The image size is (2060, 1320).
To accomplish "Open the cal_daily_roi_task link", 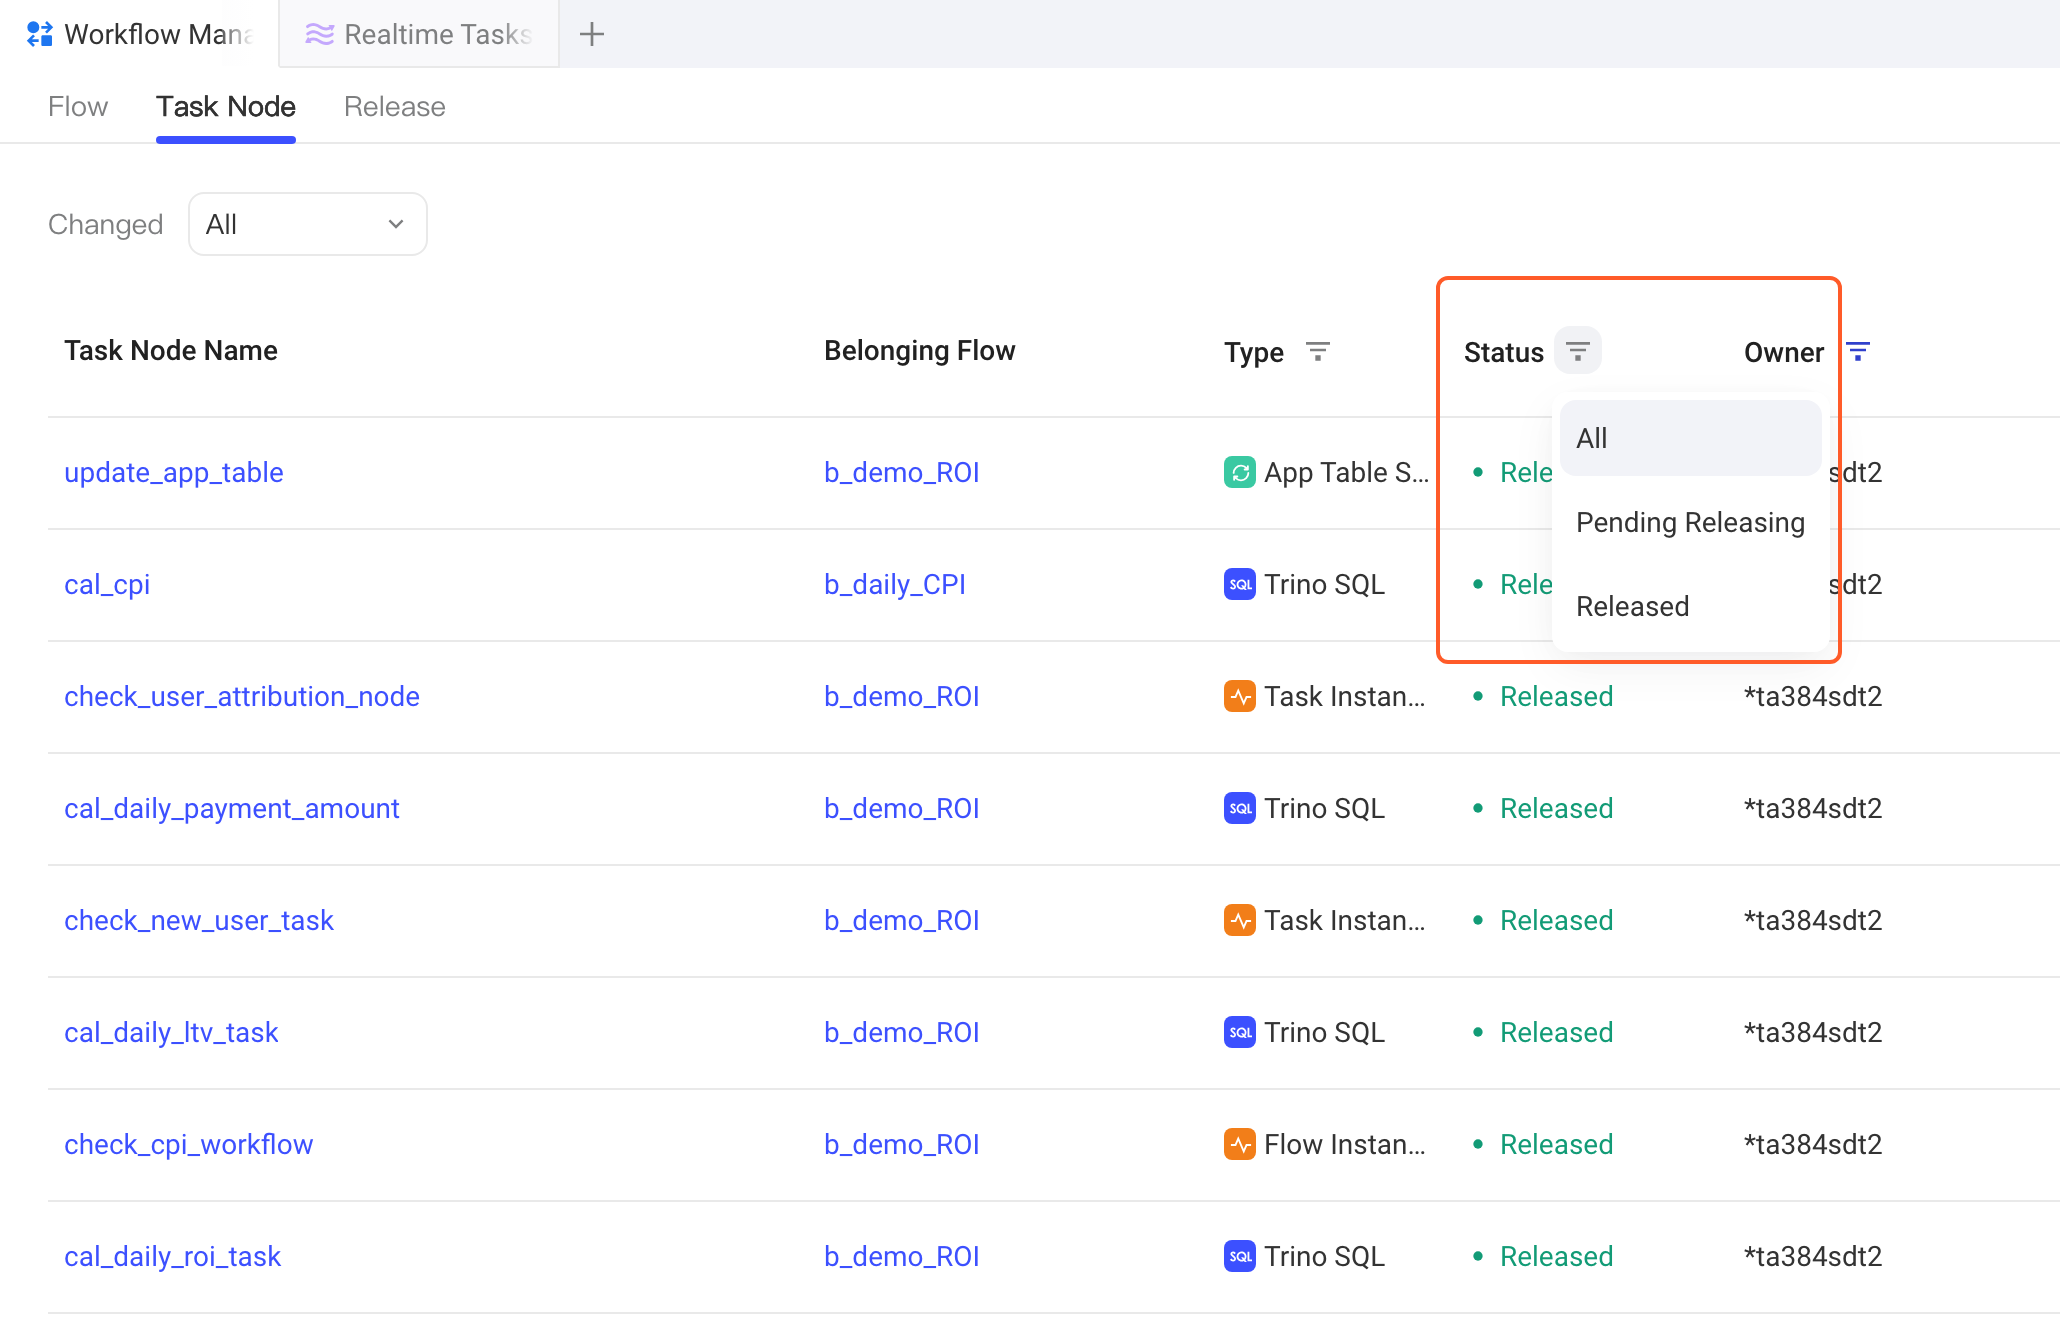I will [173, 1256].
